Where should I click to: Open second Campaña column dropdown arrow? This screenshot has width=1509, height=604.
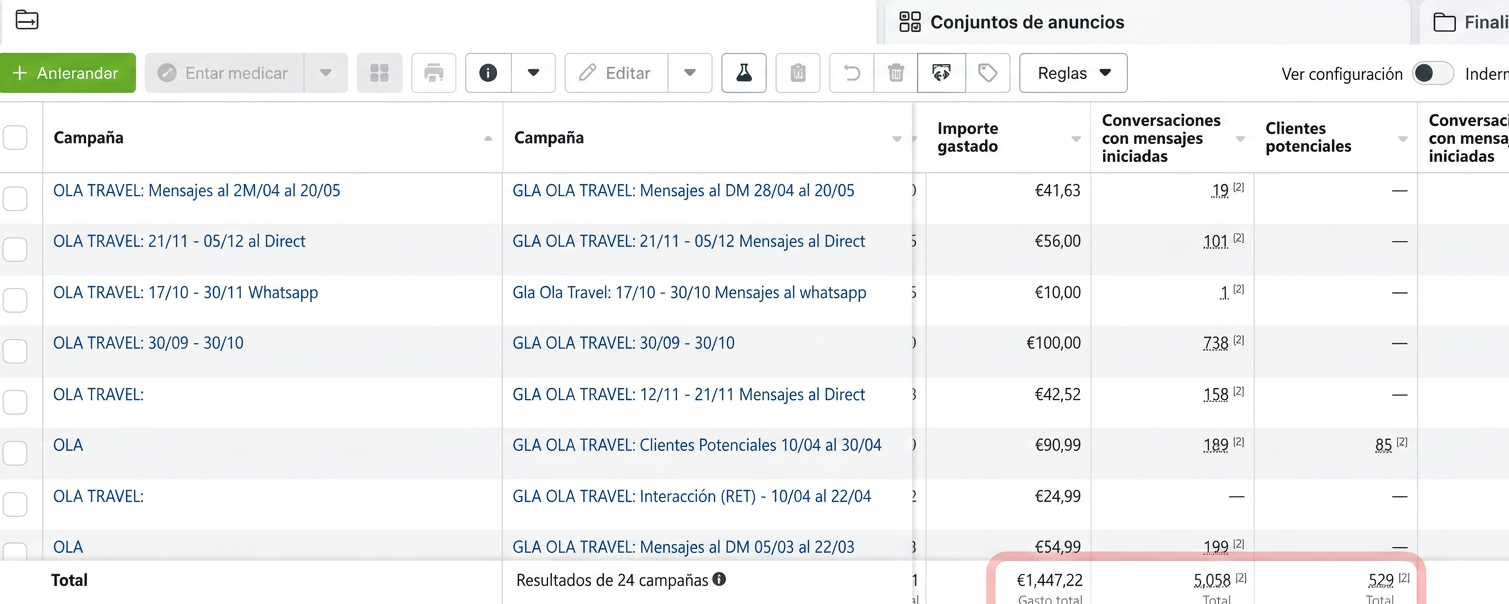(x=897, y=139)
